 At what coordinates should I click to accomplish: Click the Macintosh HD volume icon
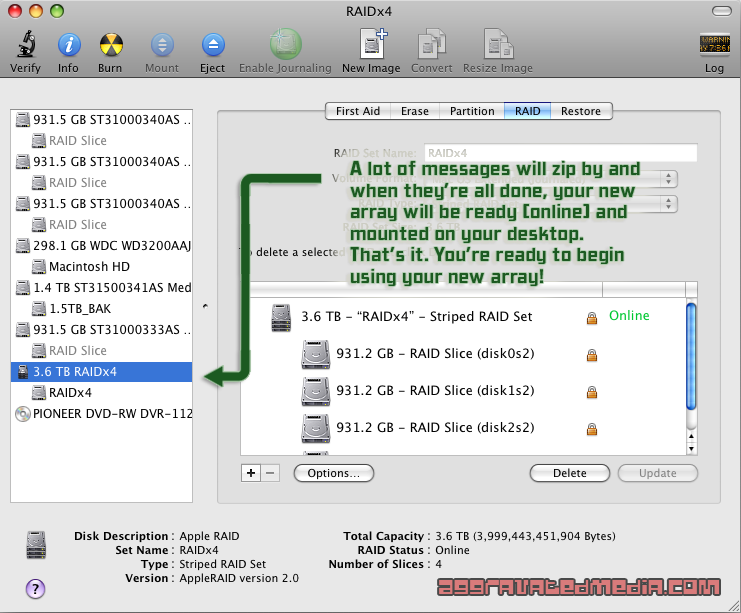[x=39, y=267]
